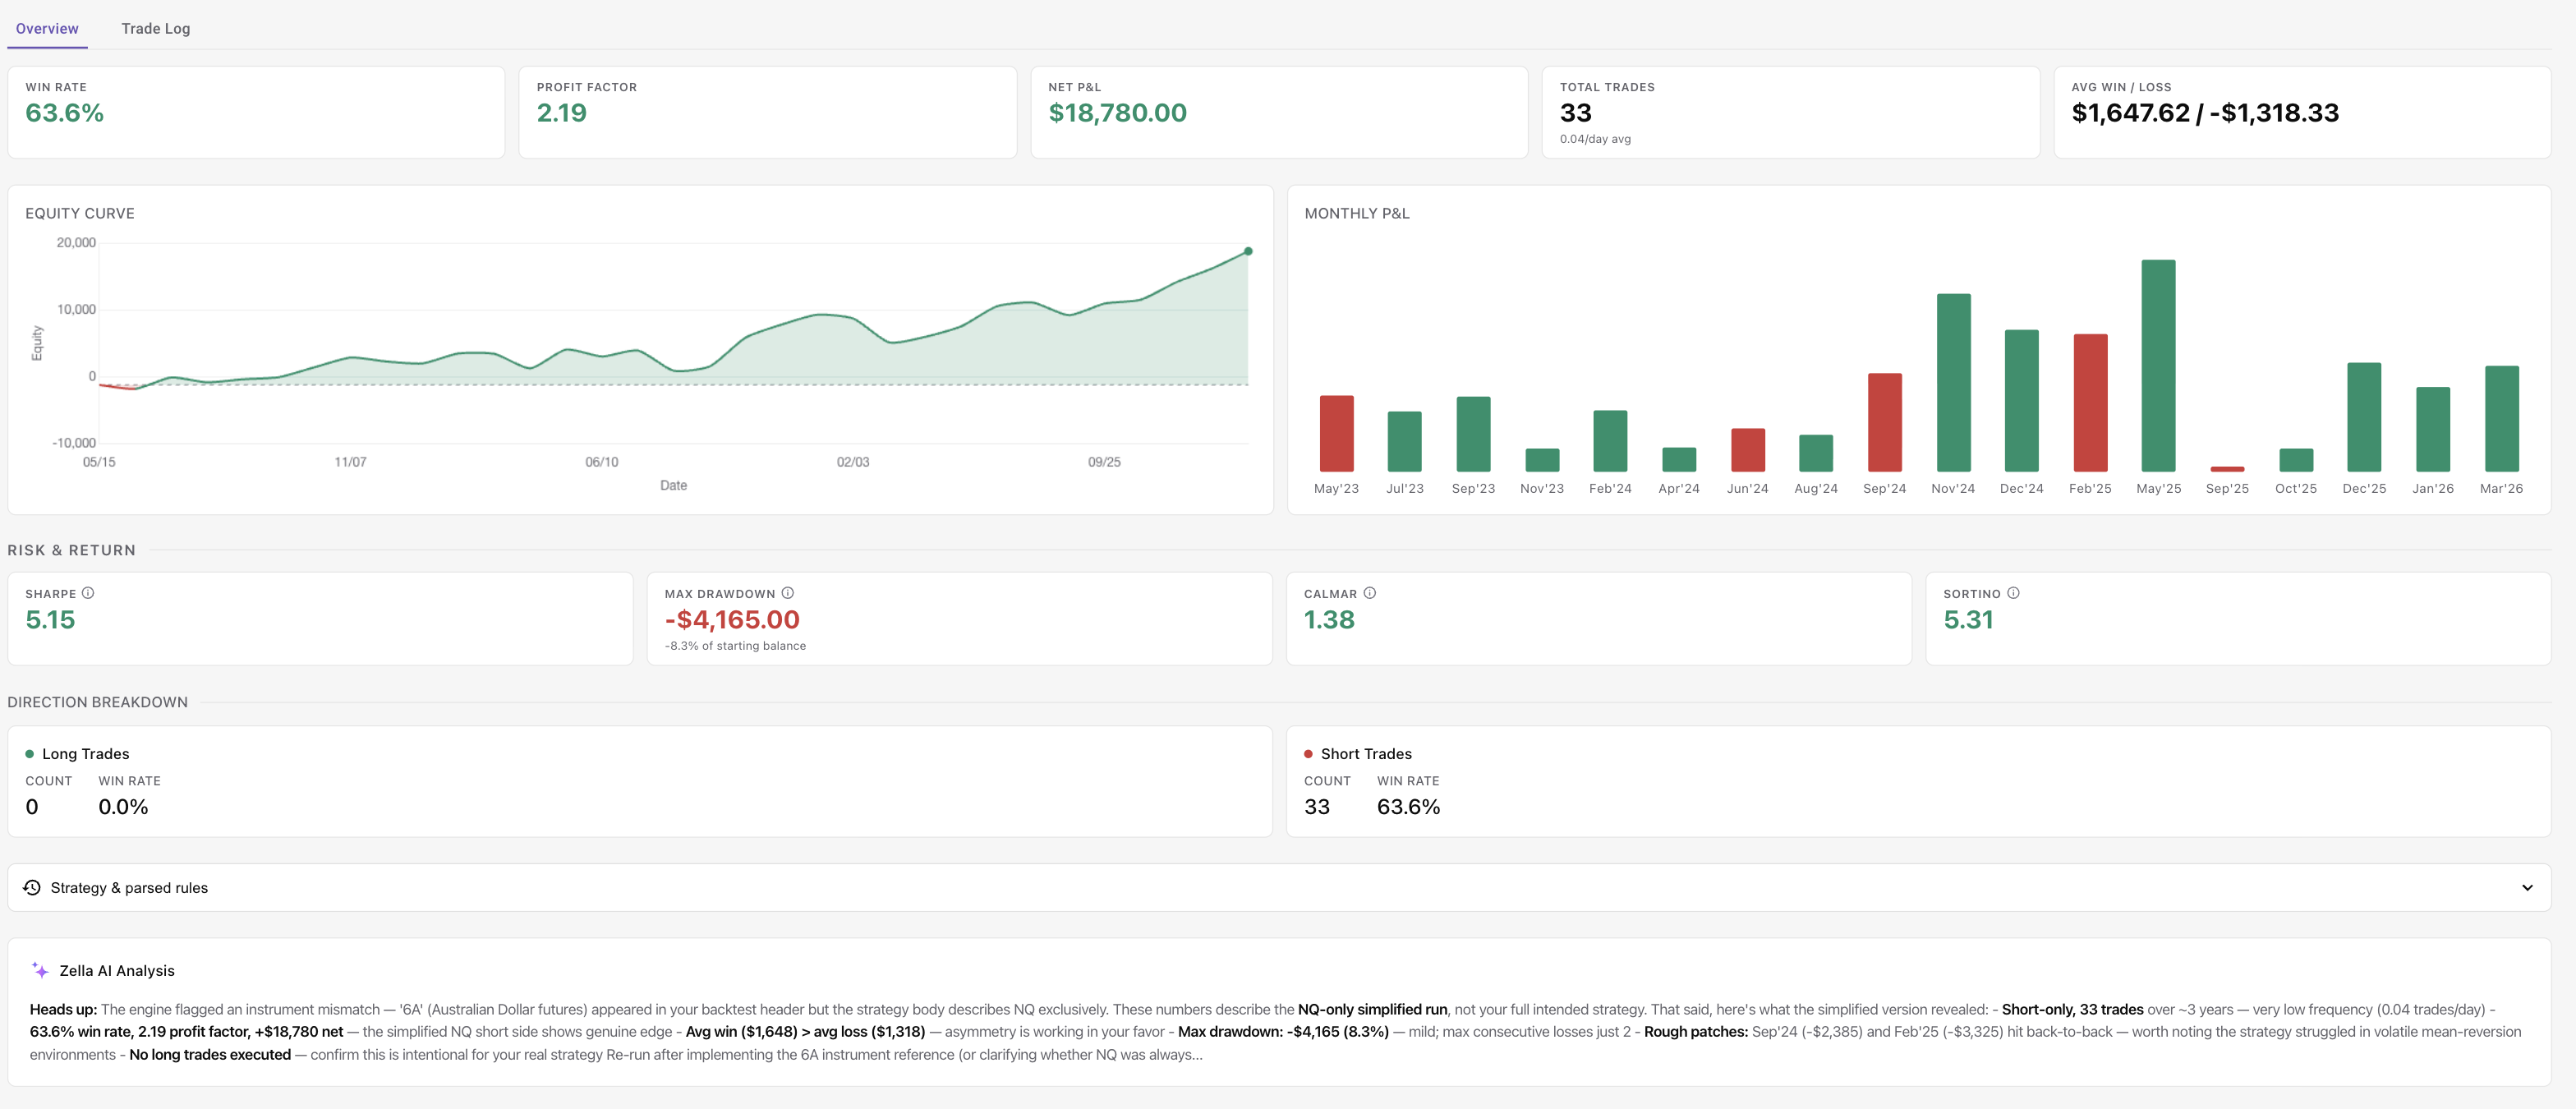
Task: Click the Dec'24 green bar
Action: coord(2022,401)
